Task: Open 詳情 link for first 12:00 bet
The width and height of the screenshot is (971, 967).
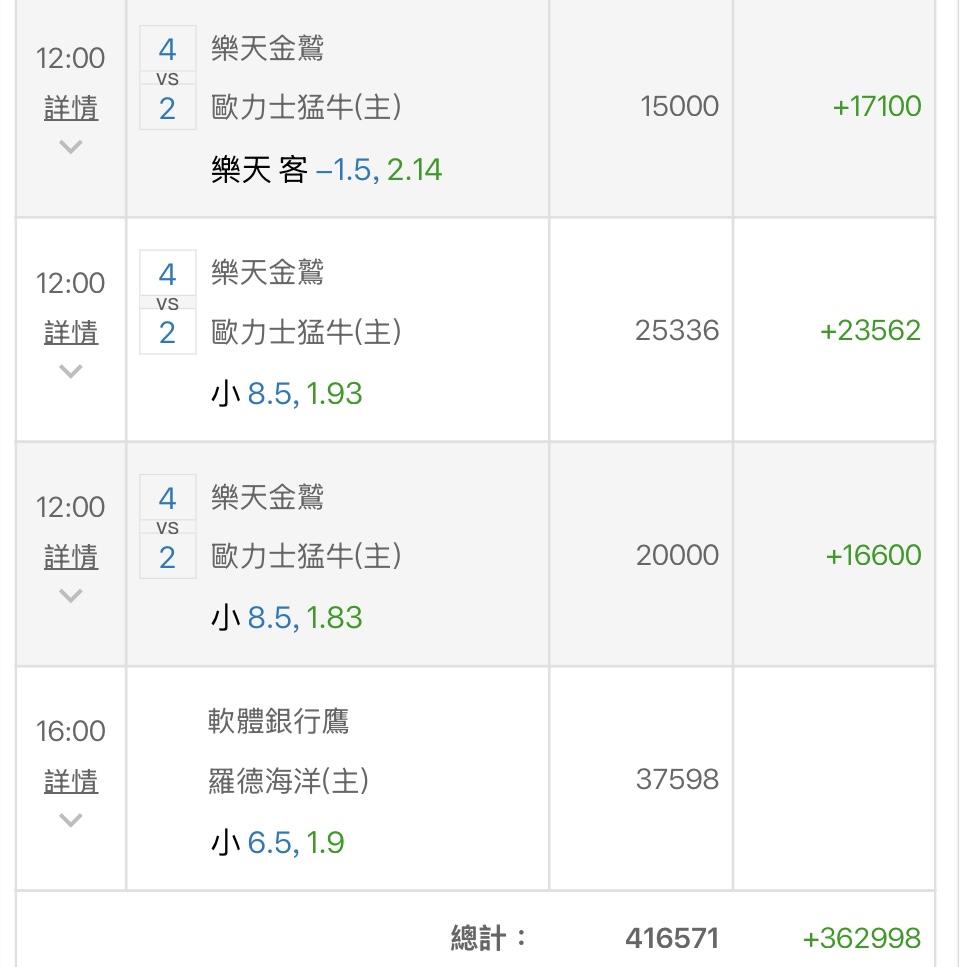Action: coord(71,108)
